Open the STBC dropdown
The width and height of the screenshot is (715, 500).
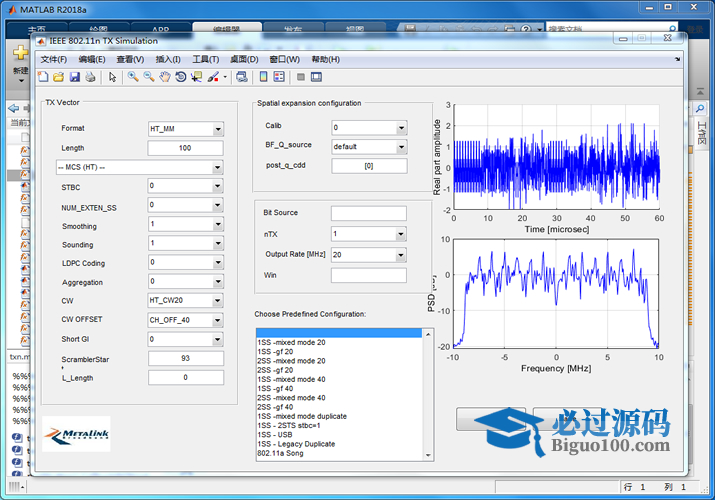coord(186,186)
